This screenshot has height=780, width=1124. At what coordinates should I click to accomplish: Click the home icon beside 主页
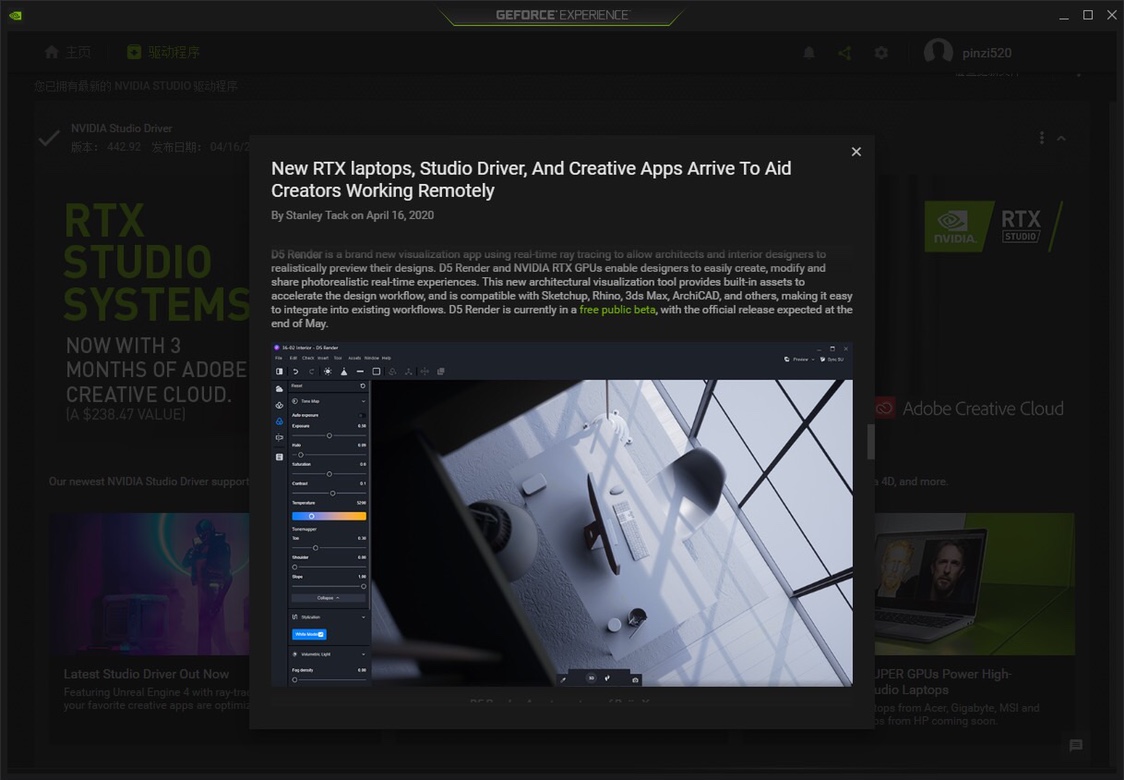click(x=52, y=52)
